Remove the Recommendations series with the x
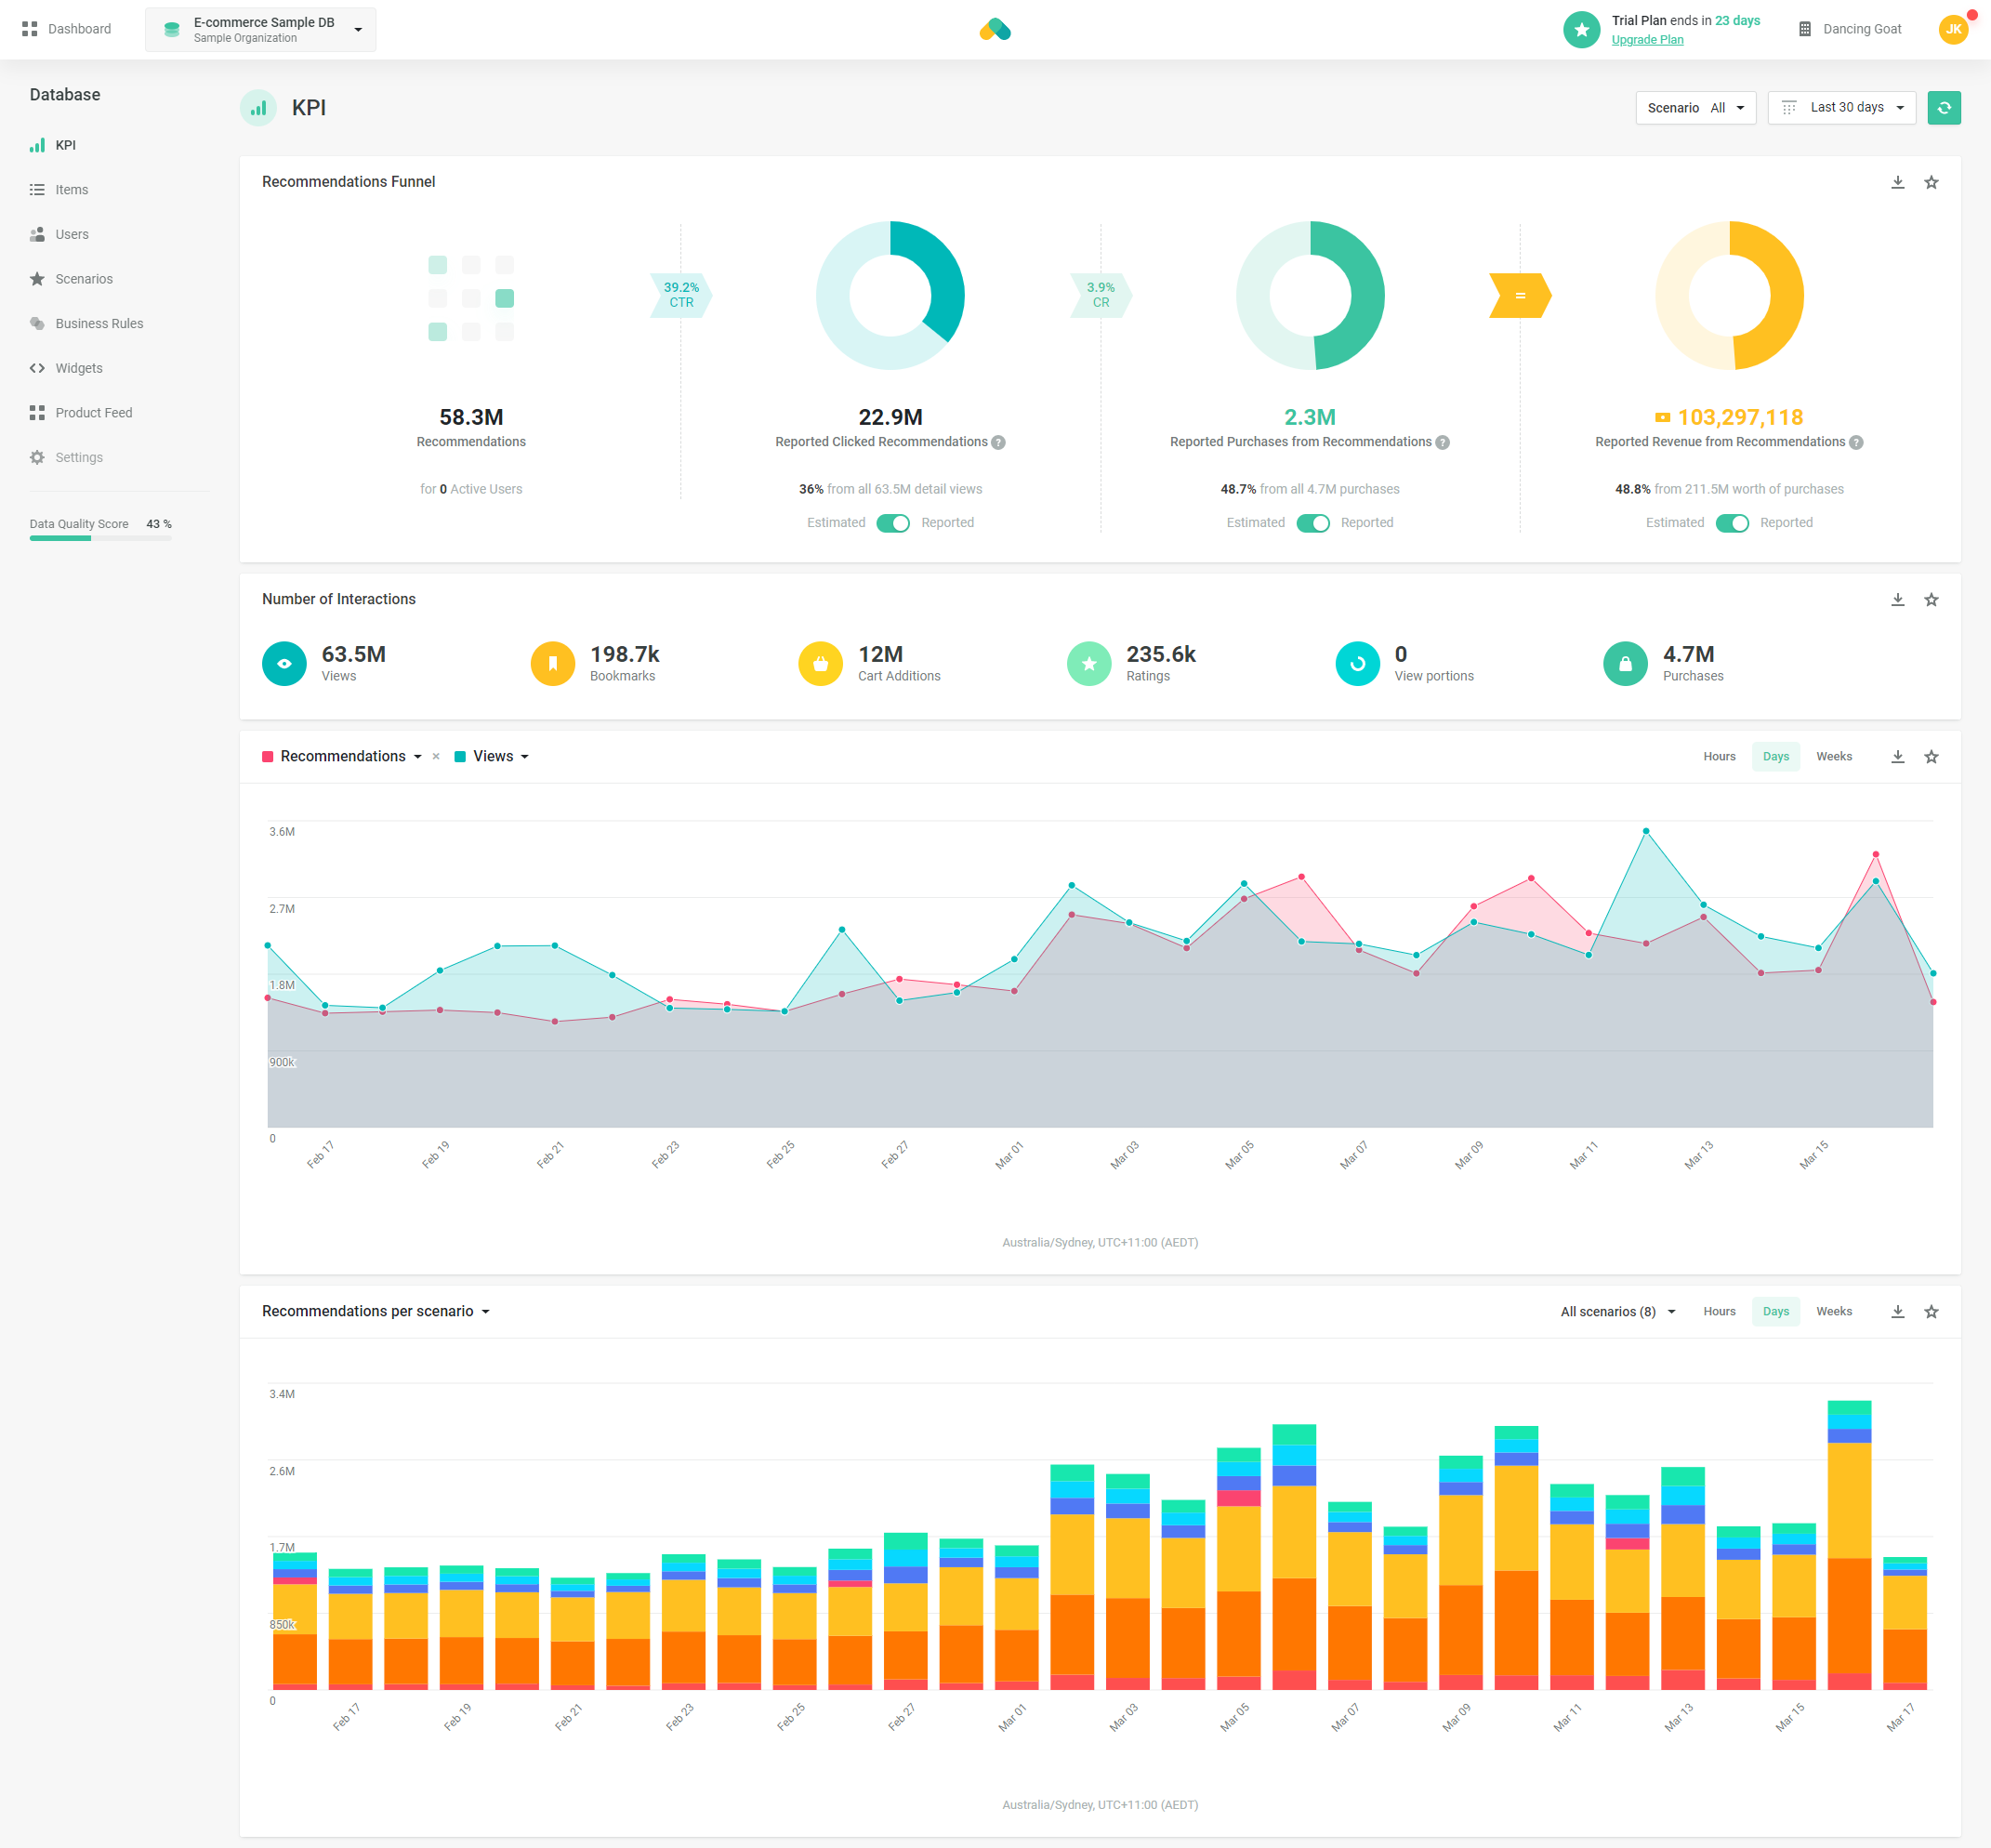The image size is (1991, 1848). (x=436, y=757)
